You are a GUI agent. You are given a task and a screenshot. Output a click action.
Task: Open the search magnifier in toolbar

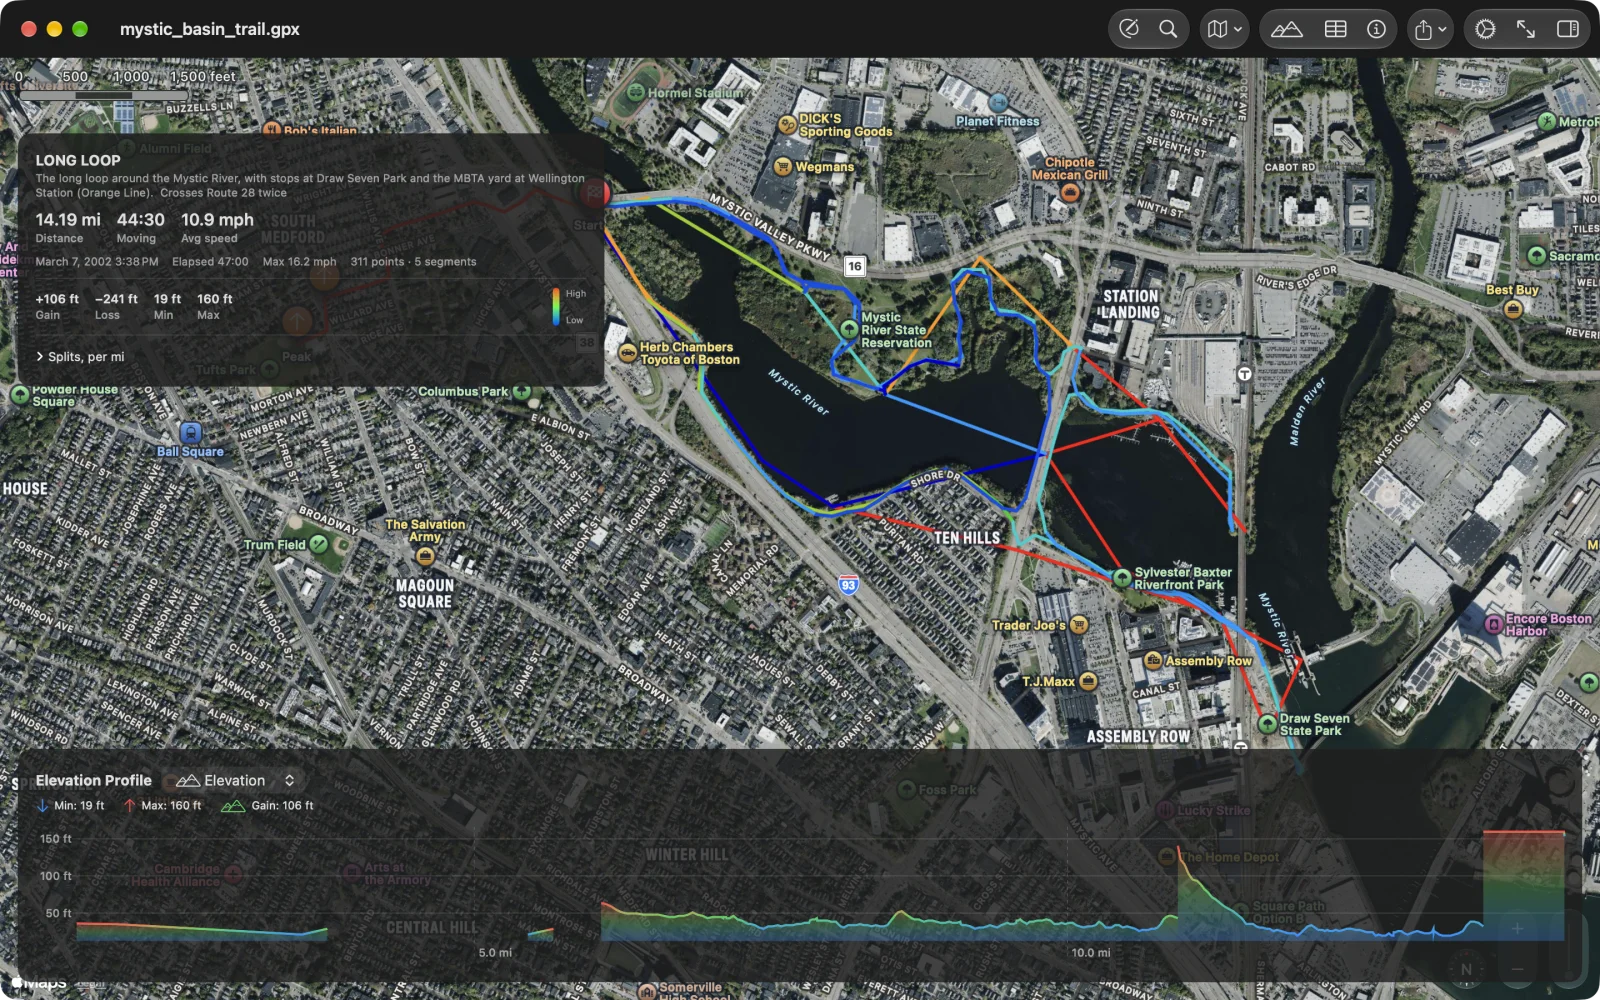1167,29
